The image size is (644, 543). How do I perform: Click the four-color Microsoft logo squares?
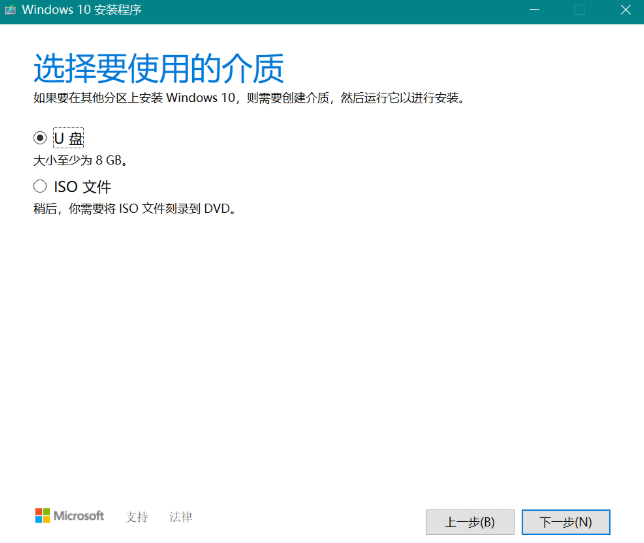tap(42, 516)
